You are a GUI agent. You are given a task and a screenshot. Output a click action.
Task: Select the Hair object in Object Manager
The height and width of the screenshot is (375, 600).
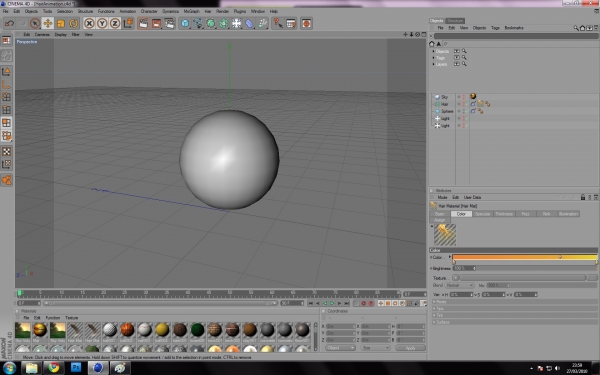click(x=444, y=104)
